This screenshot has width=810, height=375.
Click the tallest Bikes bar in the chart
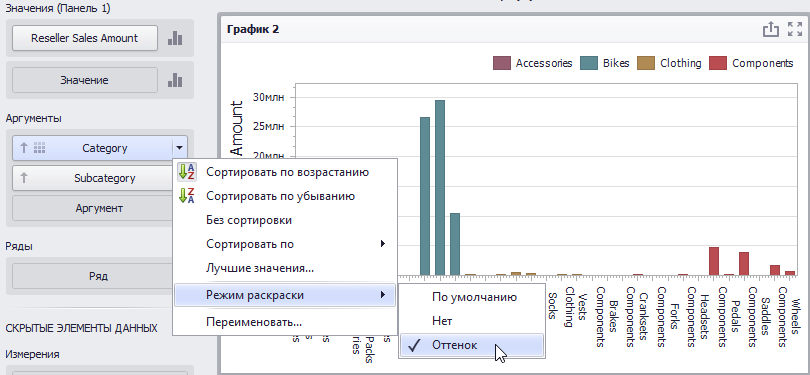coord(440,188)
